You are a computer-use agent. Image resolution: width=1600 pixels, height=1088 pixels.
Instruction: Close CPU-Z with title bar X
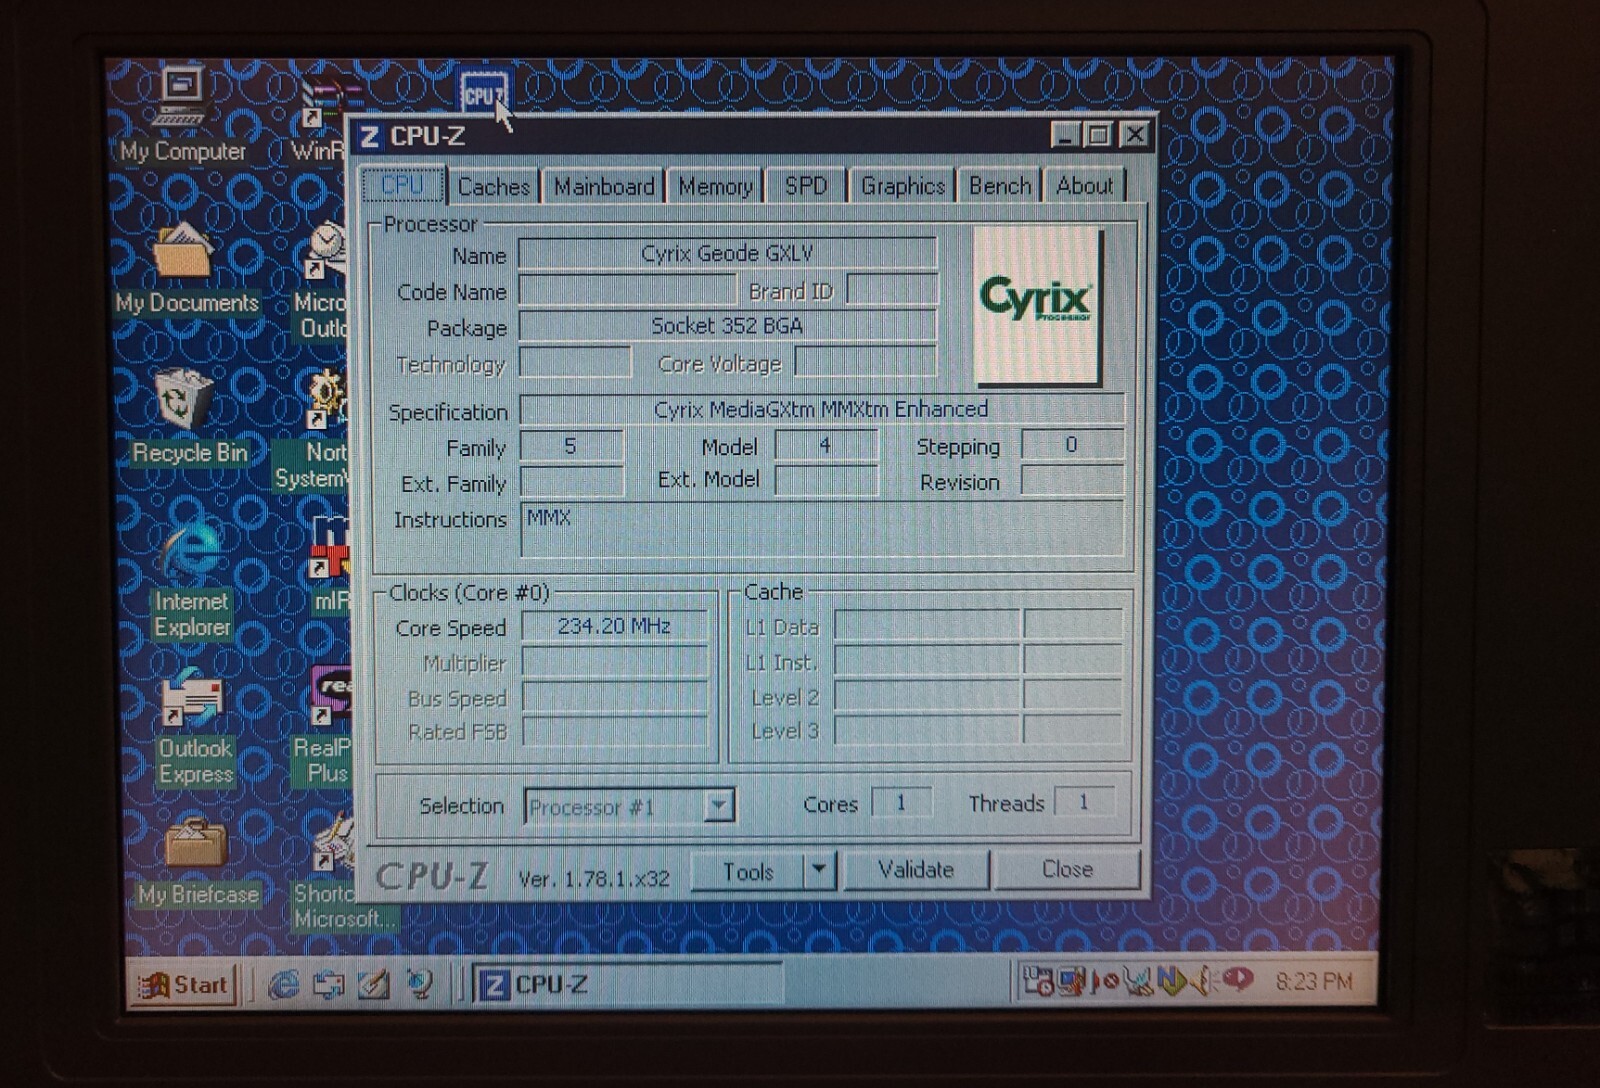[1135, 134]
